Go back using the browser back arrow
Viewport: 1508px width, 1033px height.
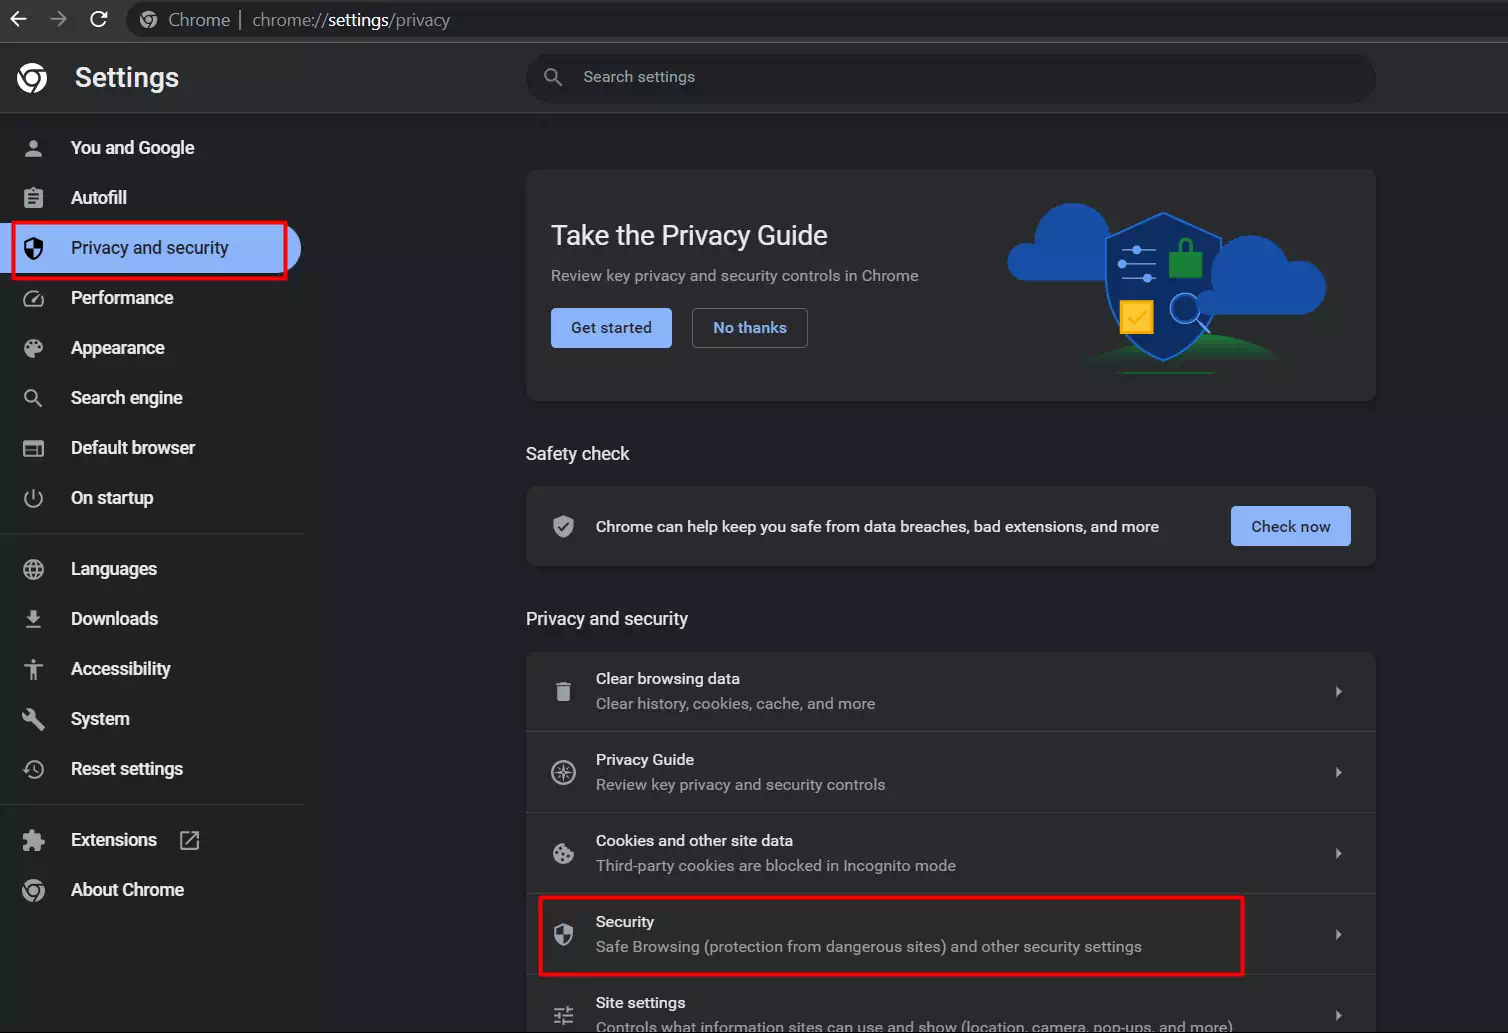point(18,19)
